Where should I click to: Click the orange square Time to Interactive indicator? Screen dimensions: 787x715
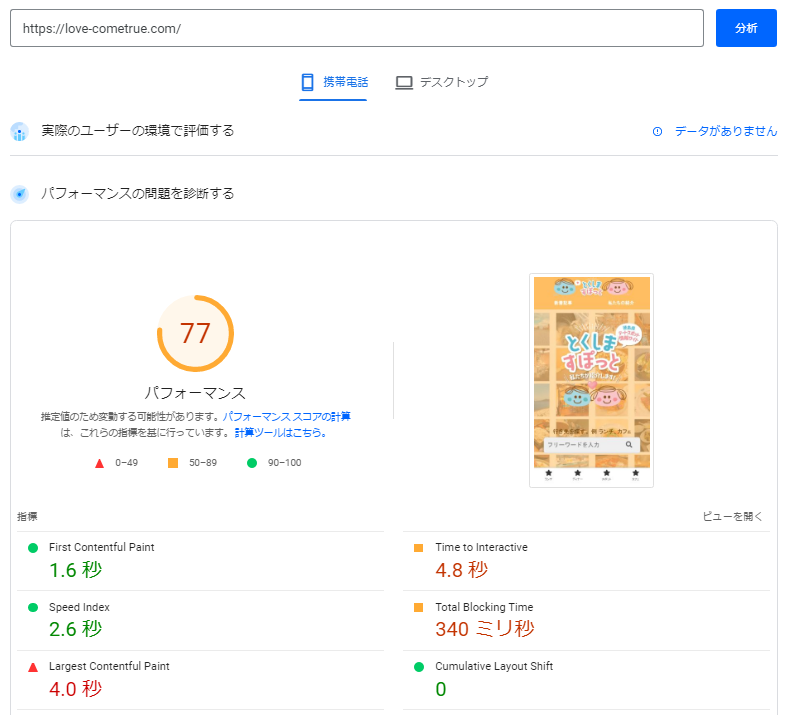click(419, 548)
